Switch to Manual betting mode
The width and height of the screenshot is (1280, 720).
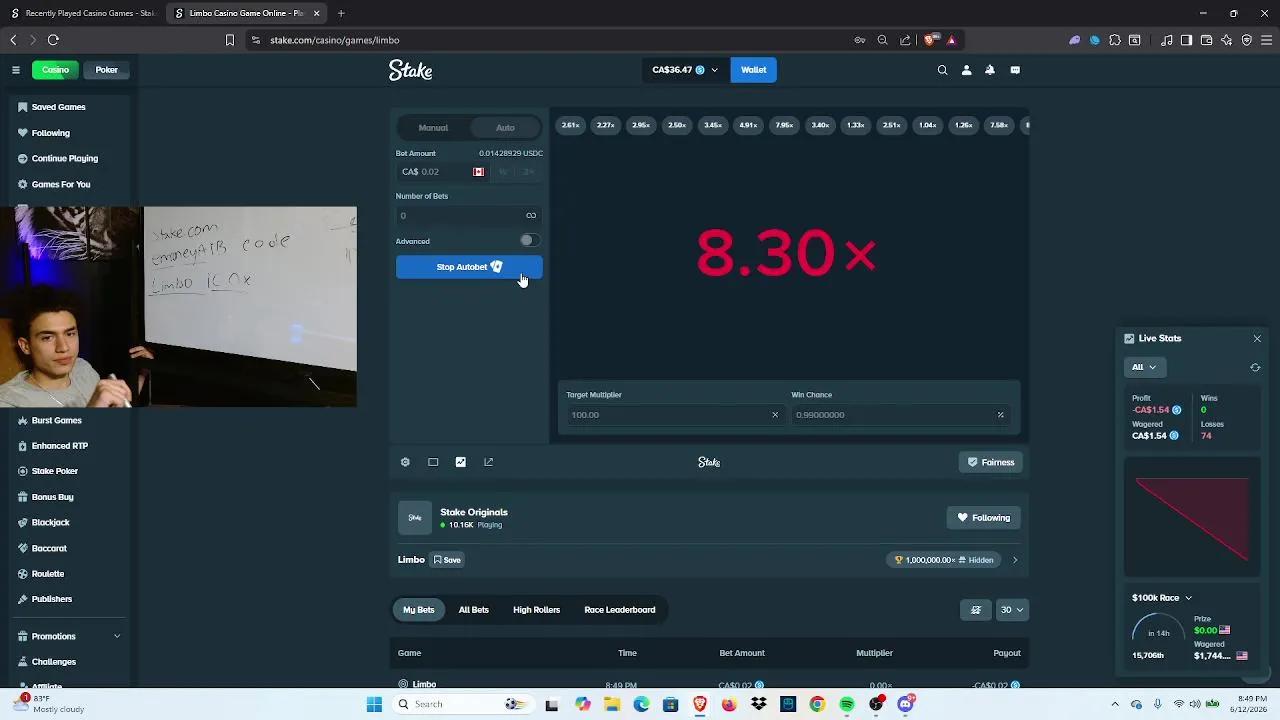[x=433, y=128]
